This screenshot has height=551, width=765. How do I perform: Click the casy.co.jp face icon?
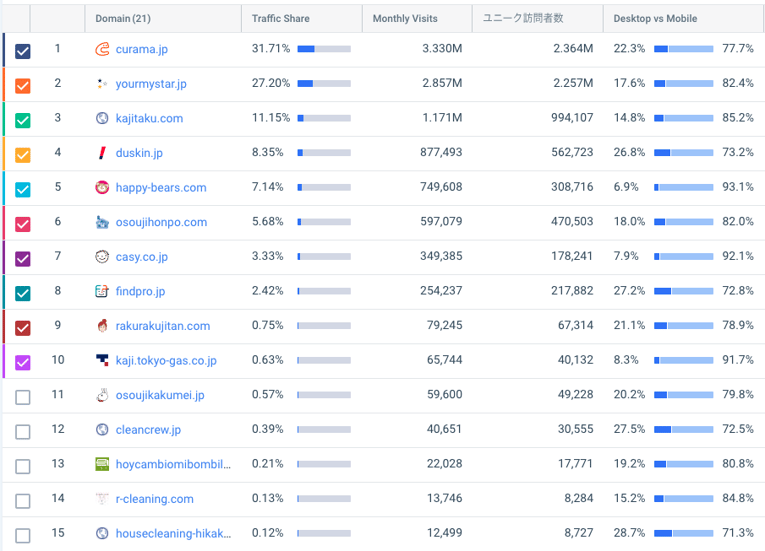click(102, 257)
